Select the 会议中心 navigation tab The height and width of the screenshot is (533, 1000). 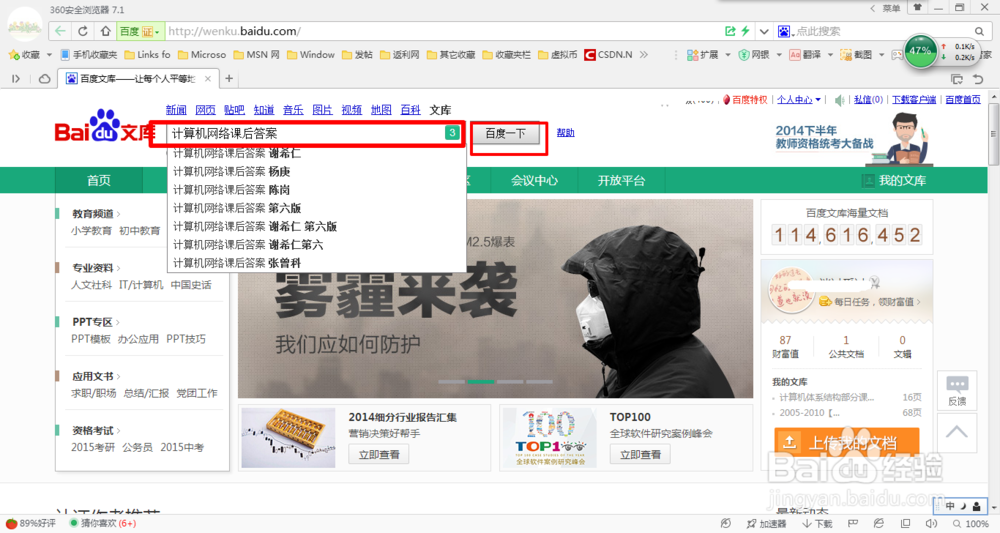click(x=534, y=180)
